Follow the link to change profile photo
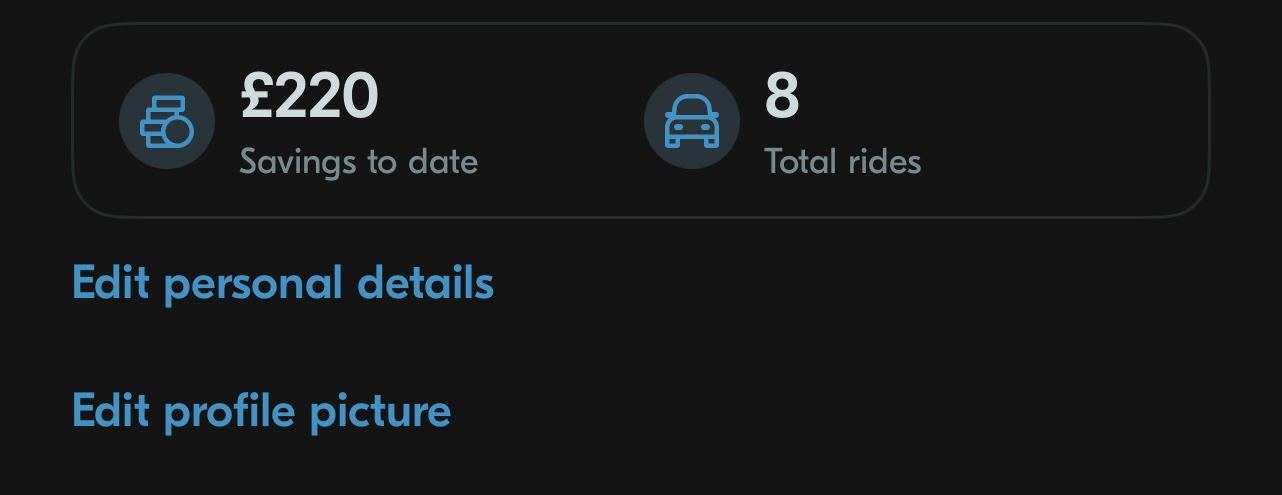The width and height of the screenshot is (1282, 495). point(261,410)
